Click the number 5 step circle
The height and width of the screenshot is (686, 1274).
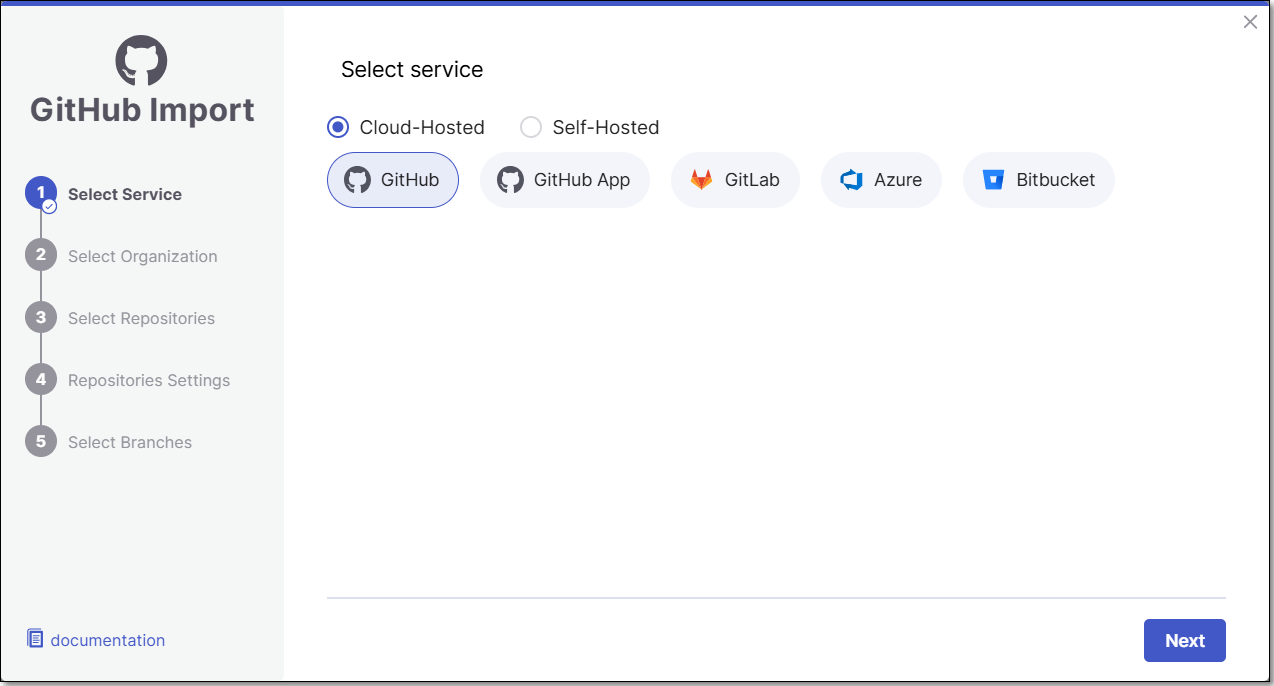point(41,441)
